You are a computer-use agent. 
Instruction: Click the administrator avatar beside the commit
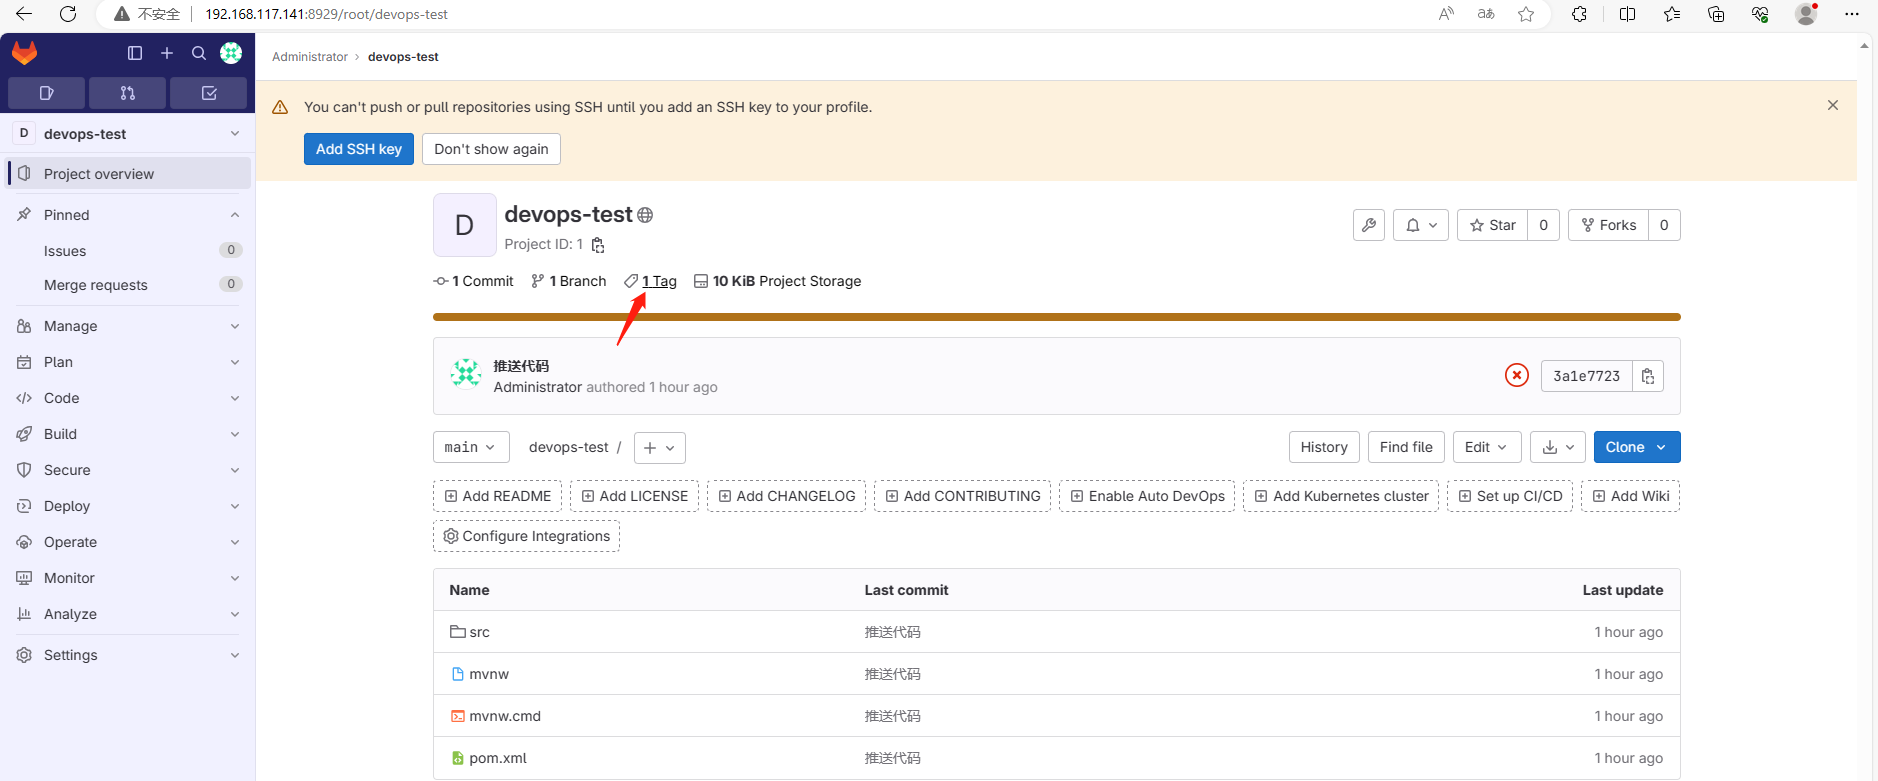pos(466,374)
